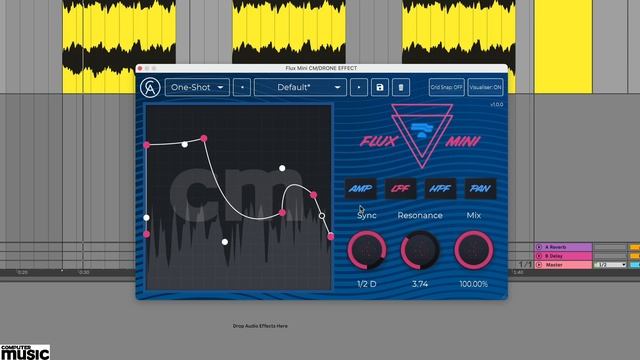Viewport: 640px width, 360px height.
Task: Open the One-Shot trigger mode dropdown
Action: click(197, 87)
